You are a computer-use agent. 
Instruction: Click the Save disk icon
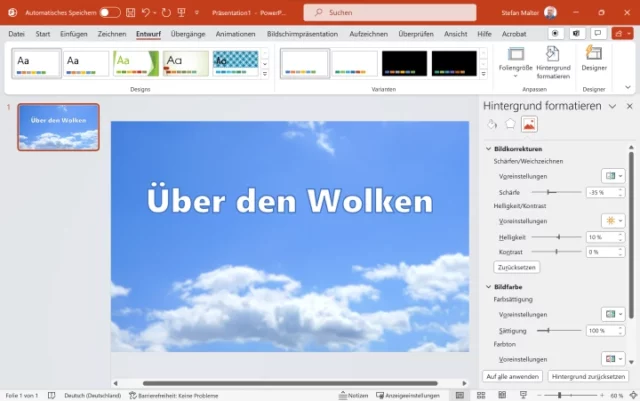pos(131,13)
